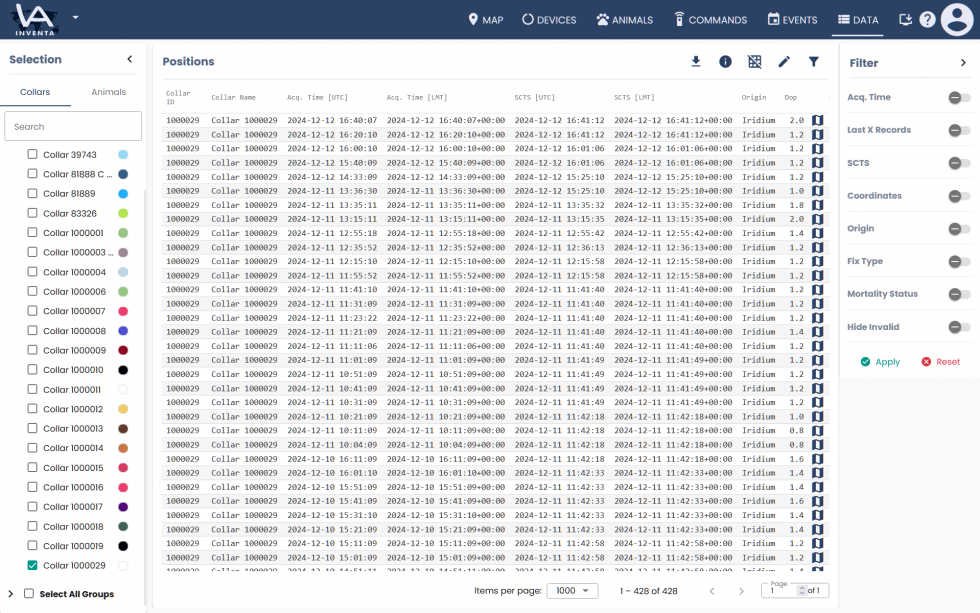Collapse the Selection panel
This screenshot has height=613, width=980.
[x=129, y=60]
